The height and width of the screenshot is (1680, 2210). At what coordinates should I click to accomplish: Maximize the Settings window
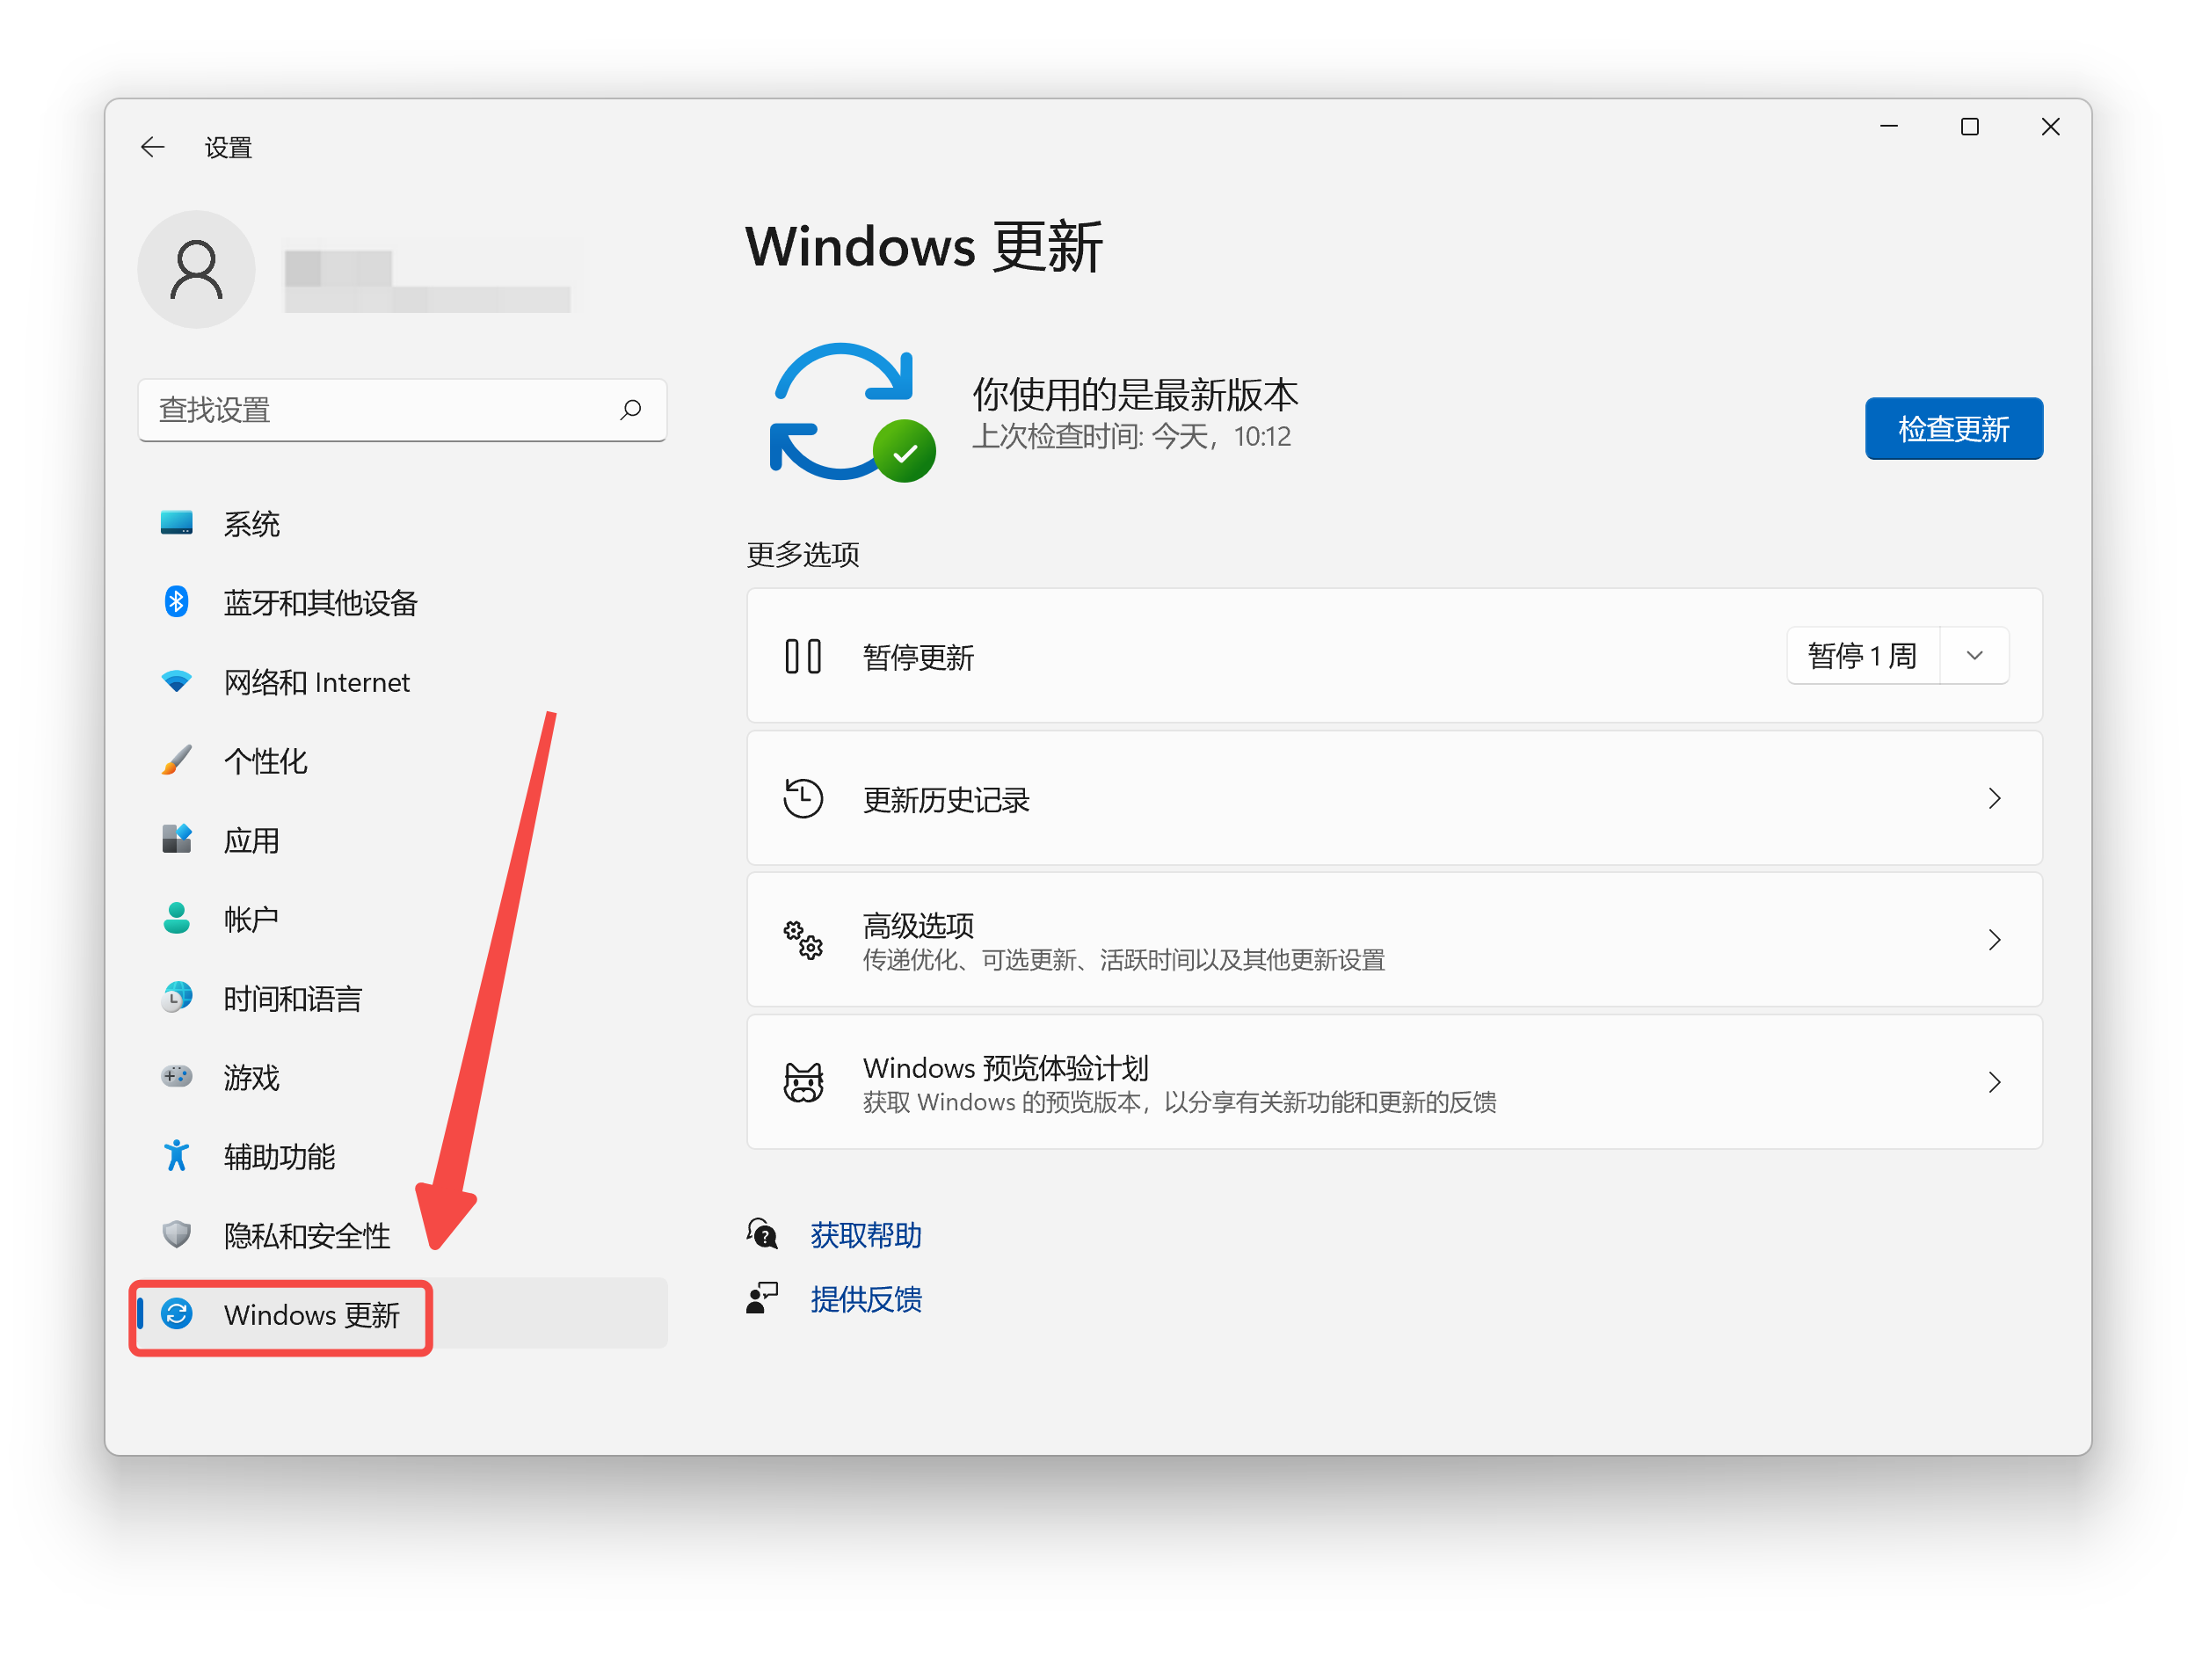click(1969, 127)
